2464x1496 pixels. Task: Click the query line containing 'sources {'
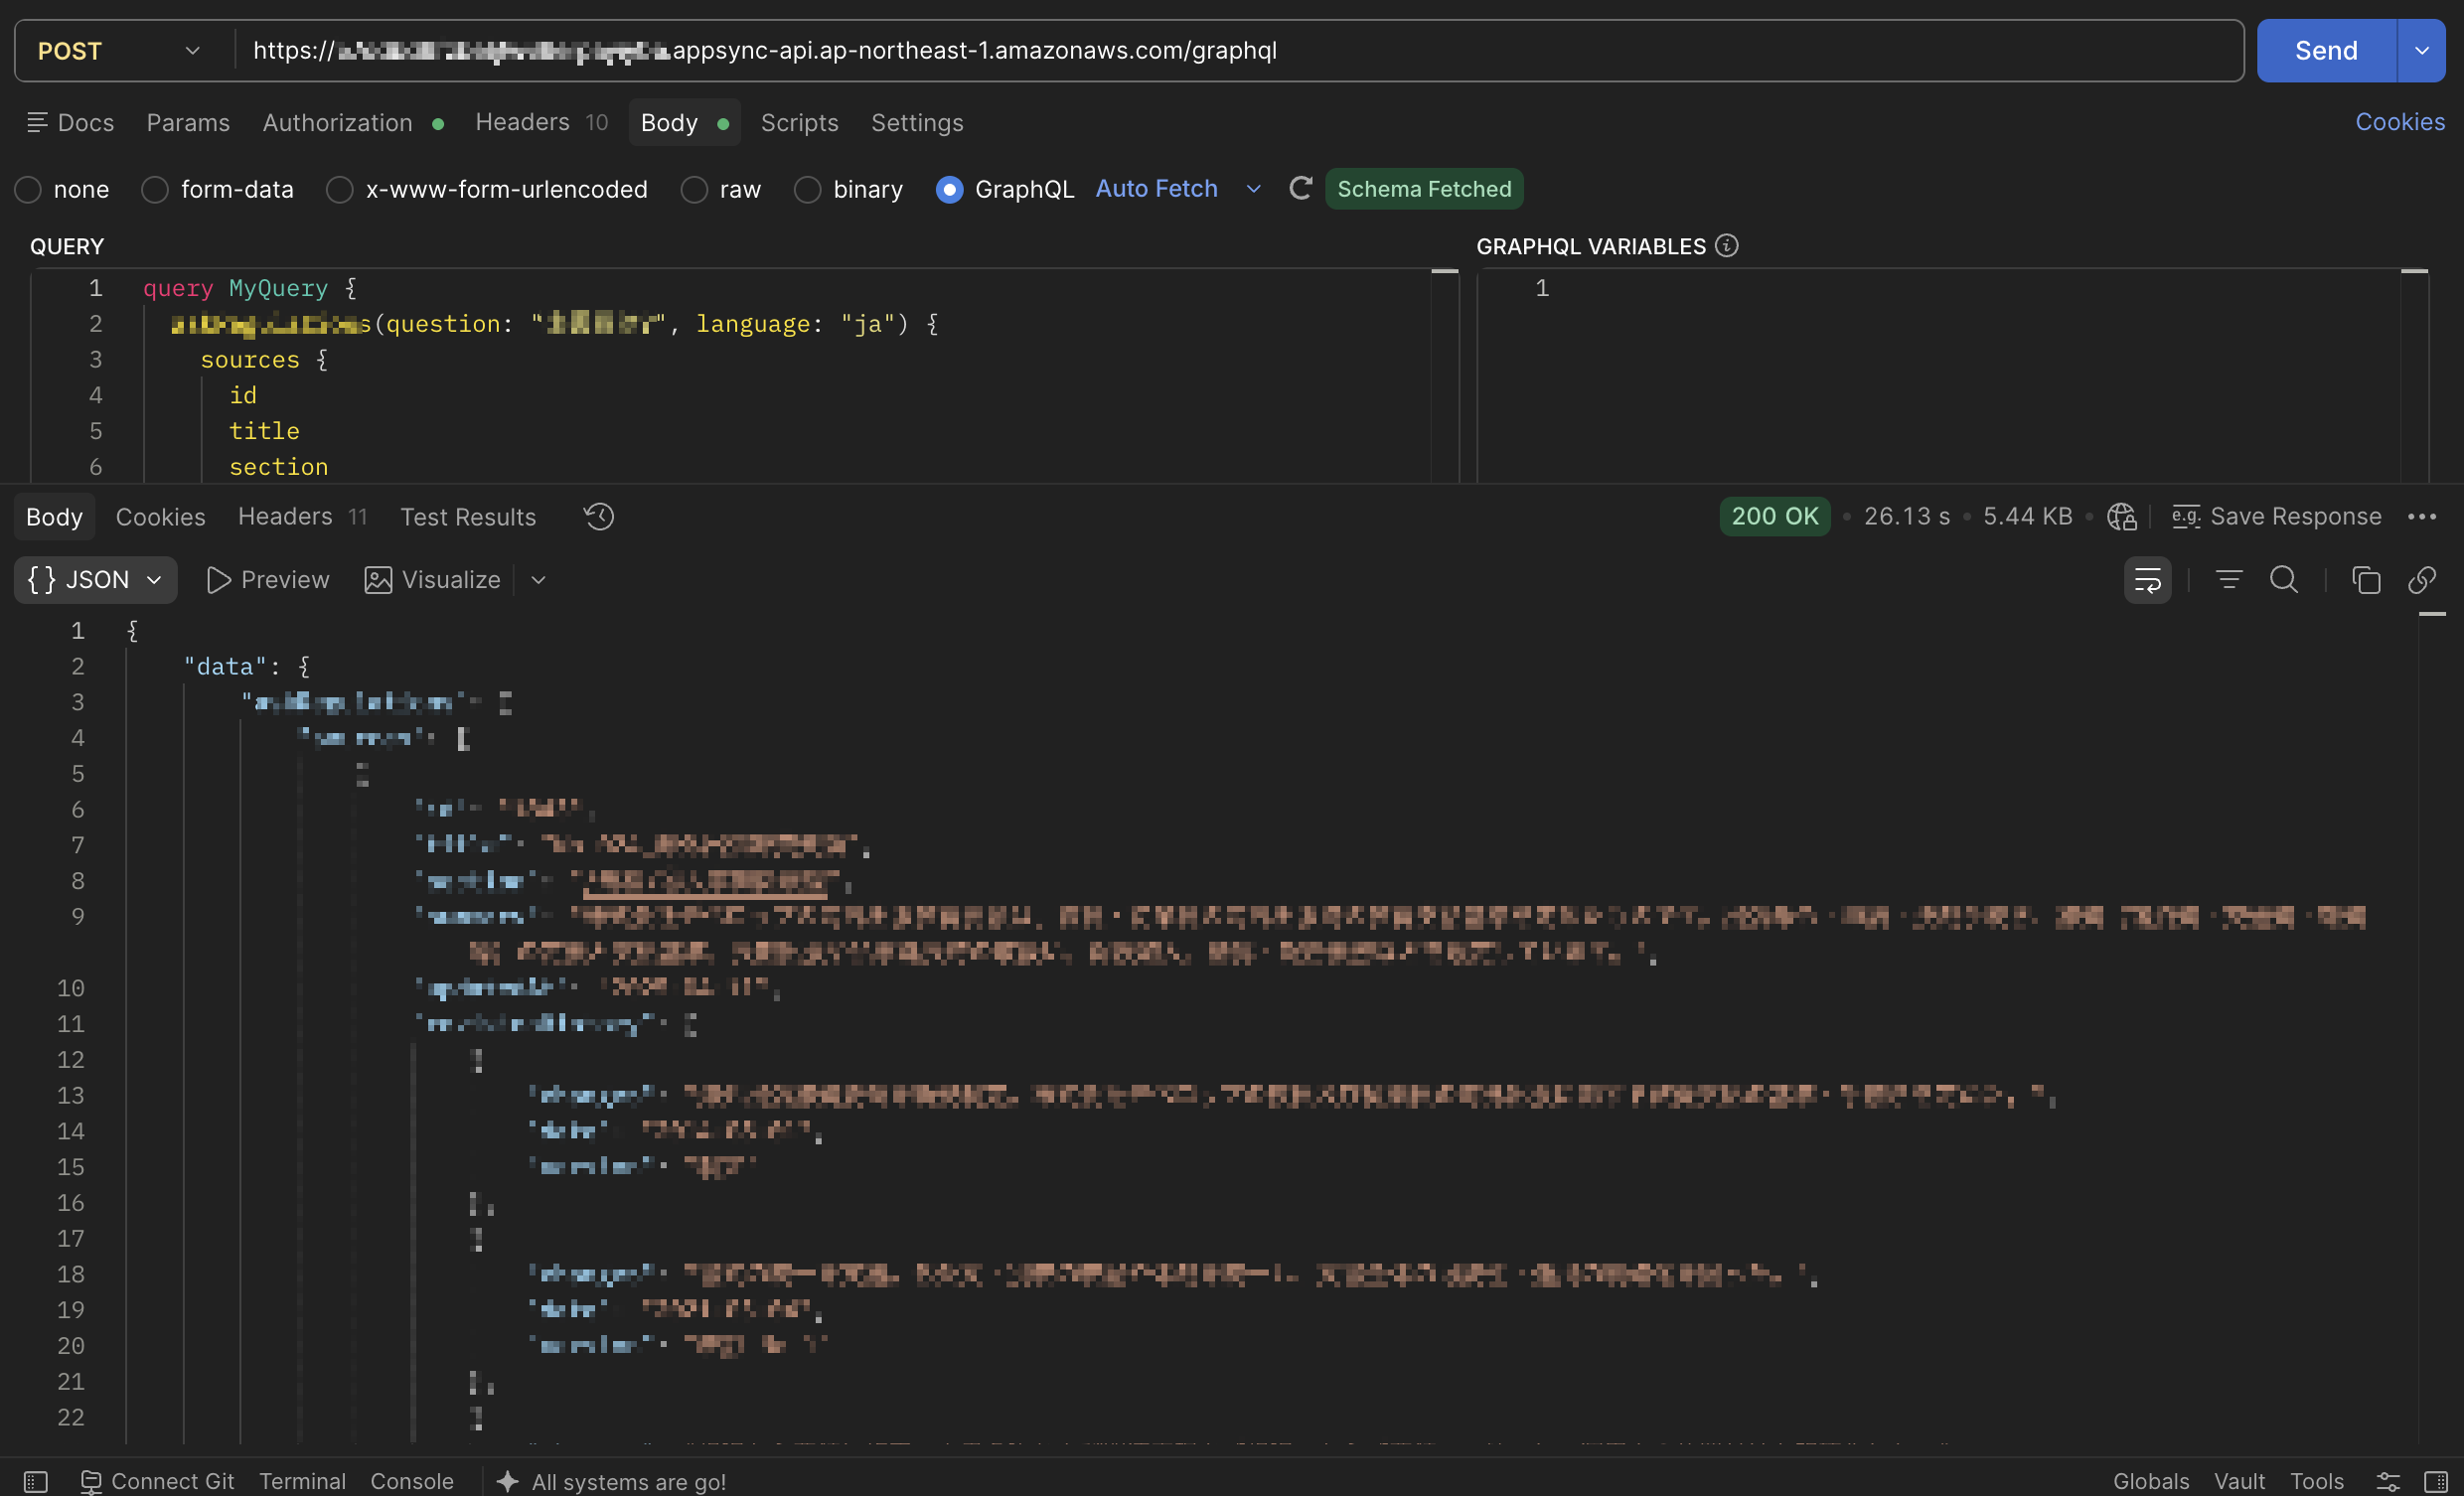tap(264, 360)
